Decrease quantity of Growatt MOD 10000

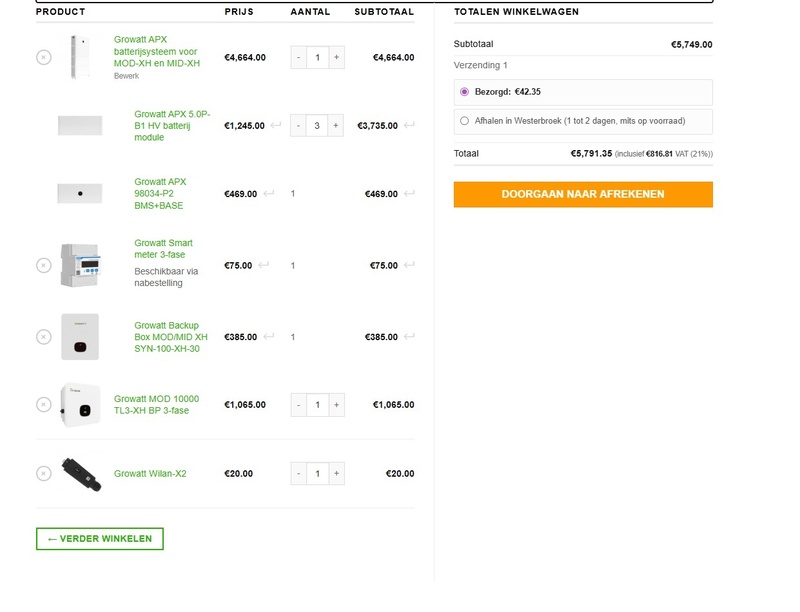click(299, 405)
